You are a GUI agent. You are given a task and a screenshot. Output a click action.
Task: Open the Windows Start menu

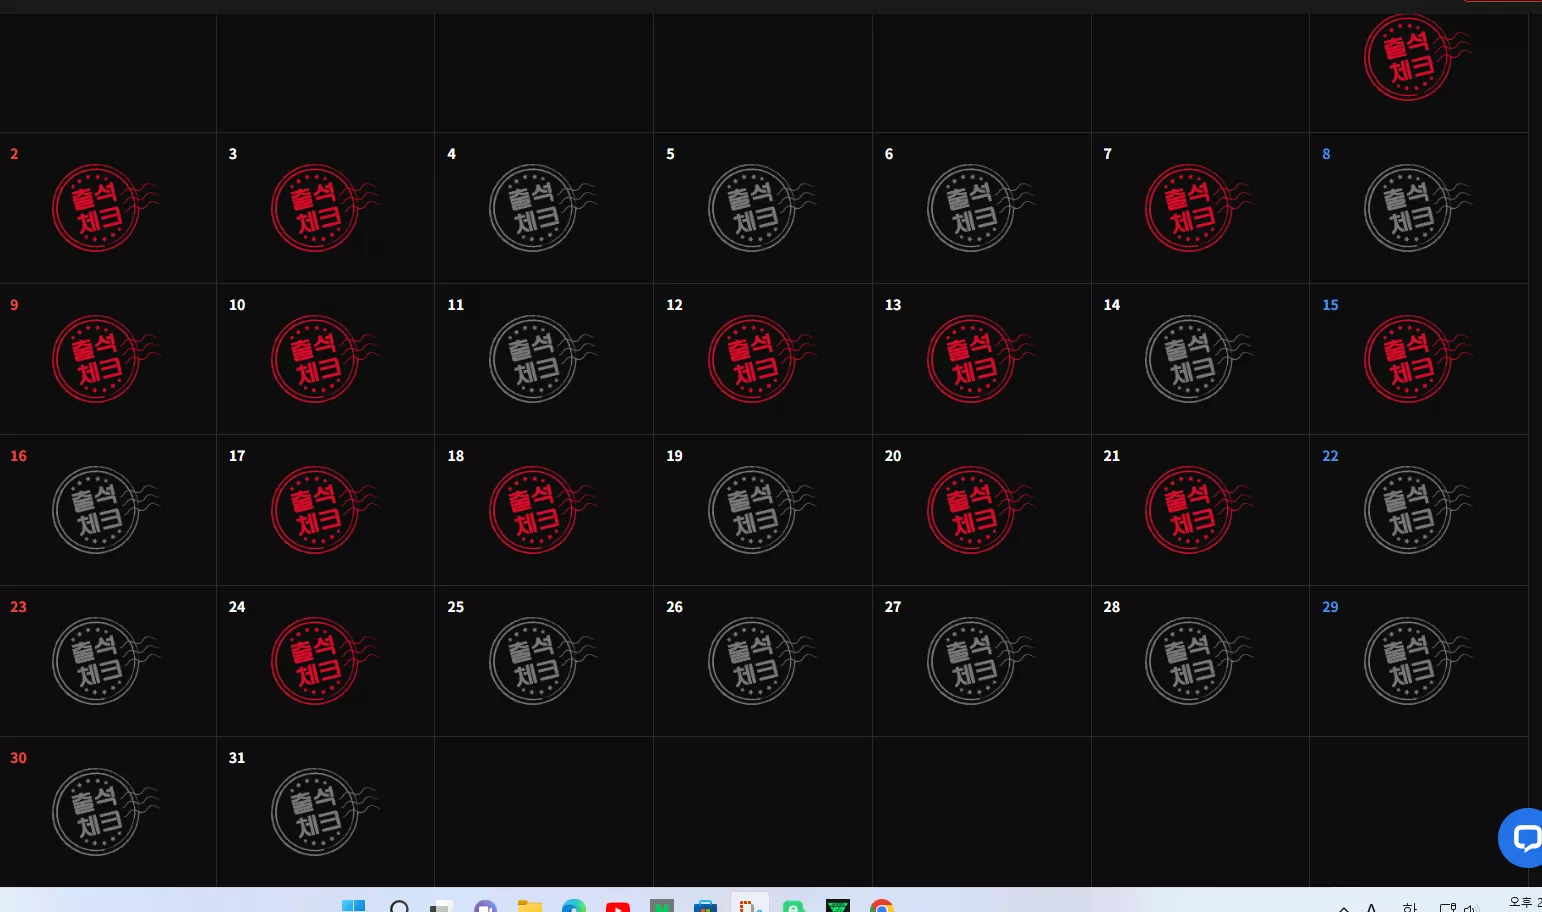pos(353,905)
